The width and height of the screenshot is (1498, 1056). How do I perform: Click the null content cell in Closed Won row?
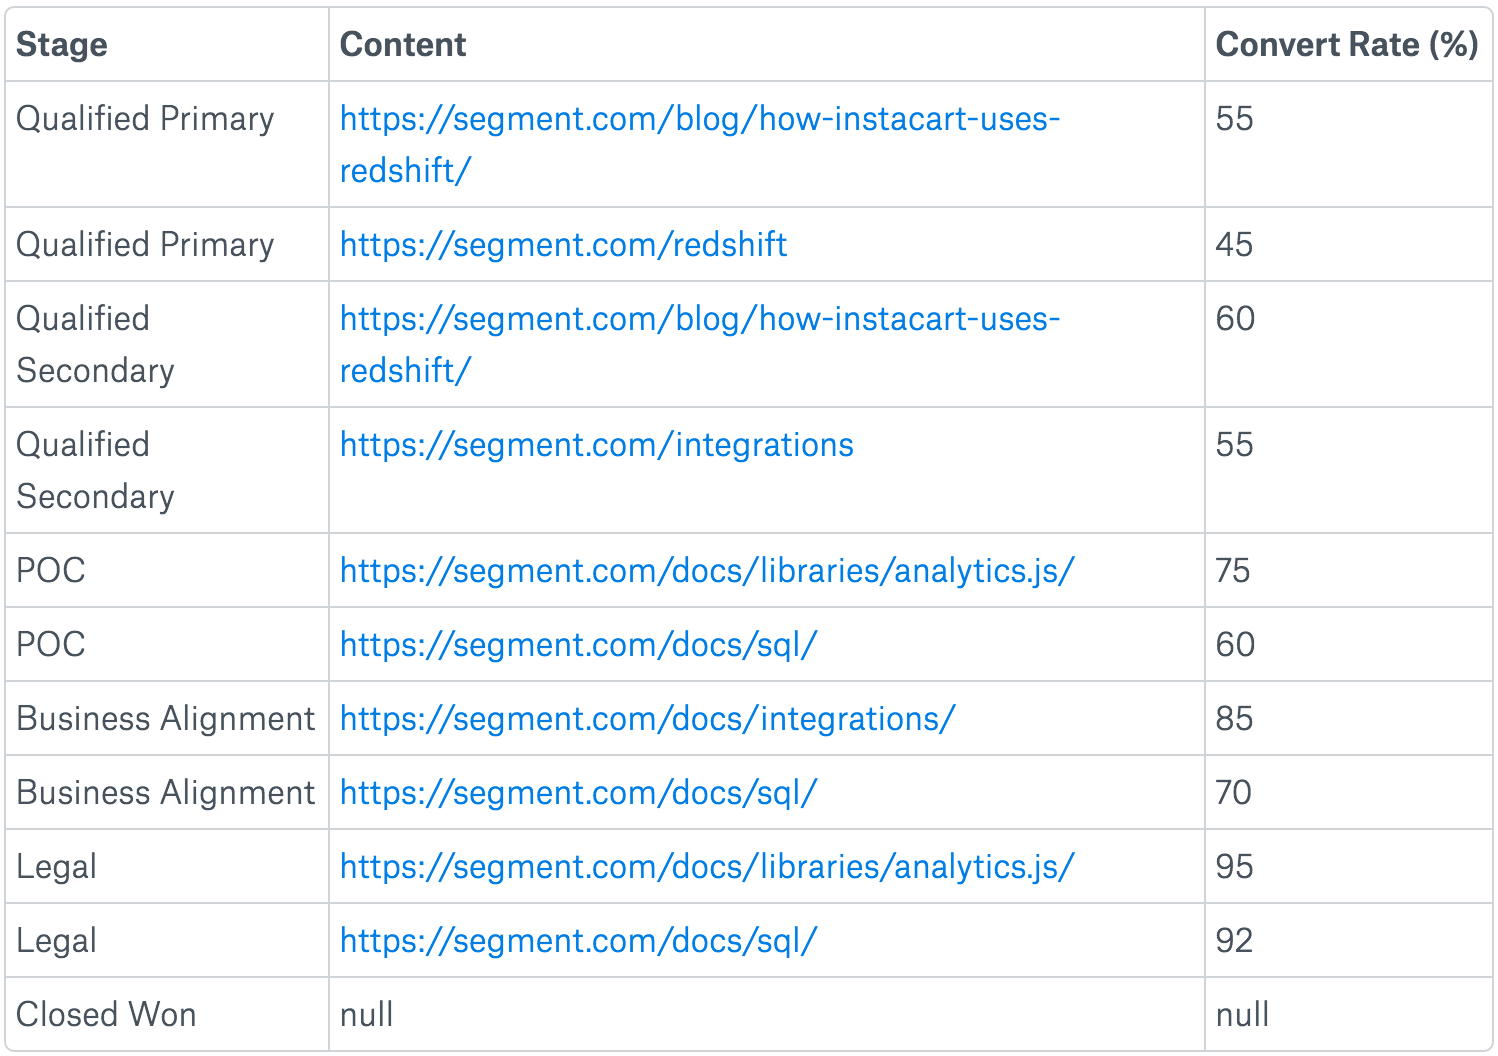367,1015
